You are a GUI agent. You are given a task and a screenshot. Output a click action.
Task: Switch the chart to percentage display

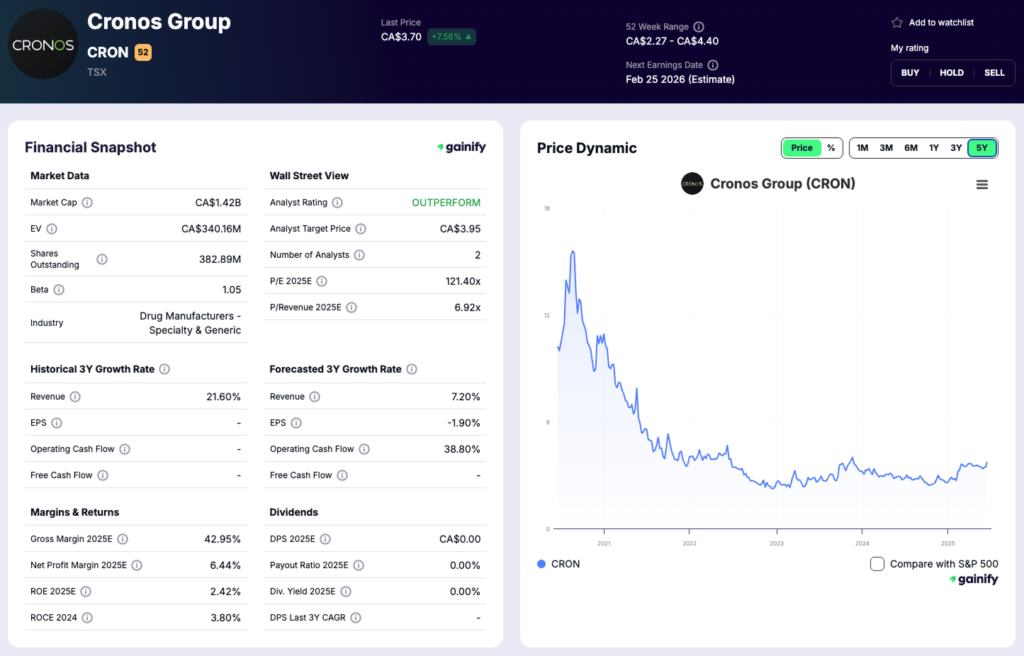831,147
